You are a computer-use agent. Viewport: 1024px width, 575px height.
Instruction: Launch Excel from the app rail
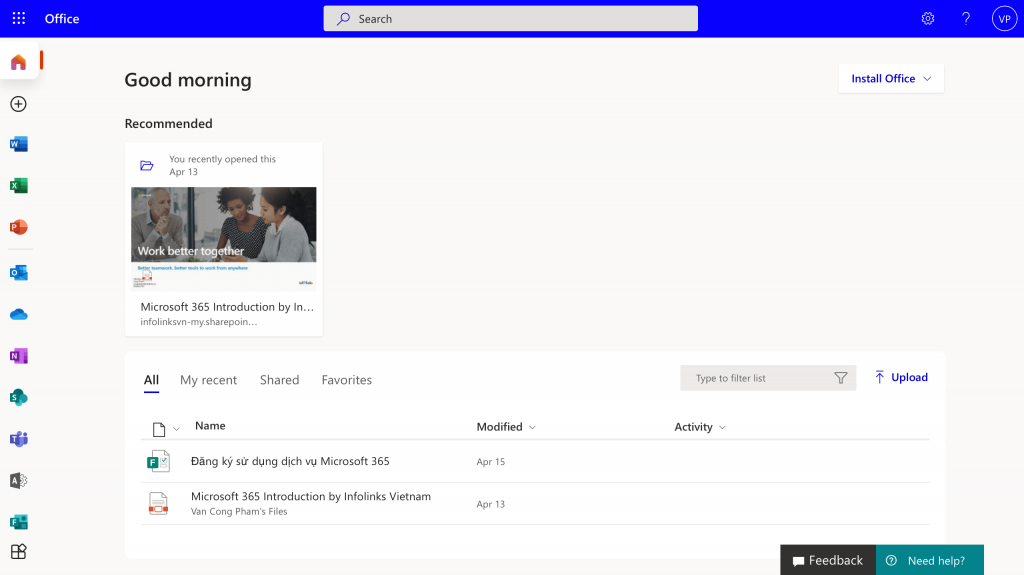click(x=18, y=186)
